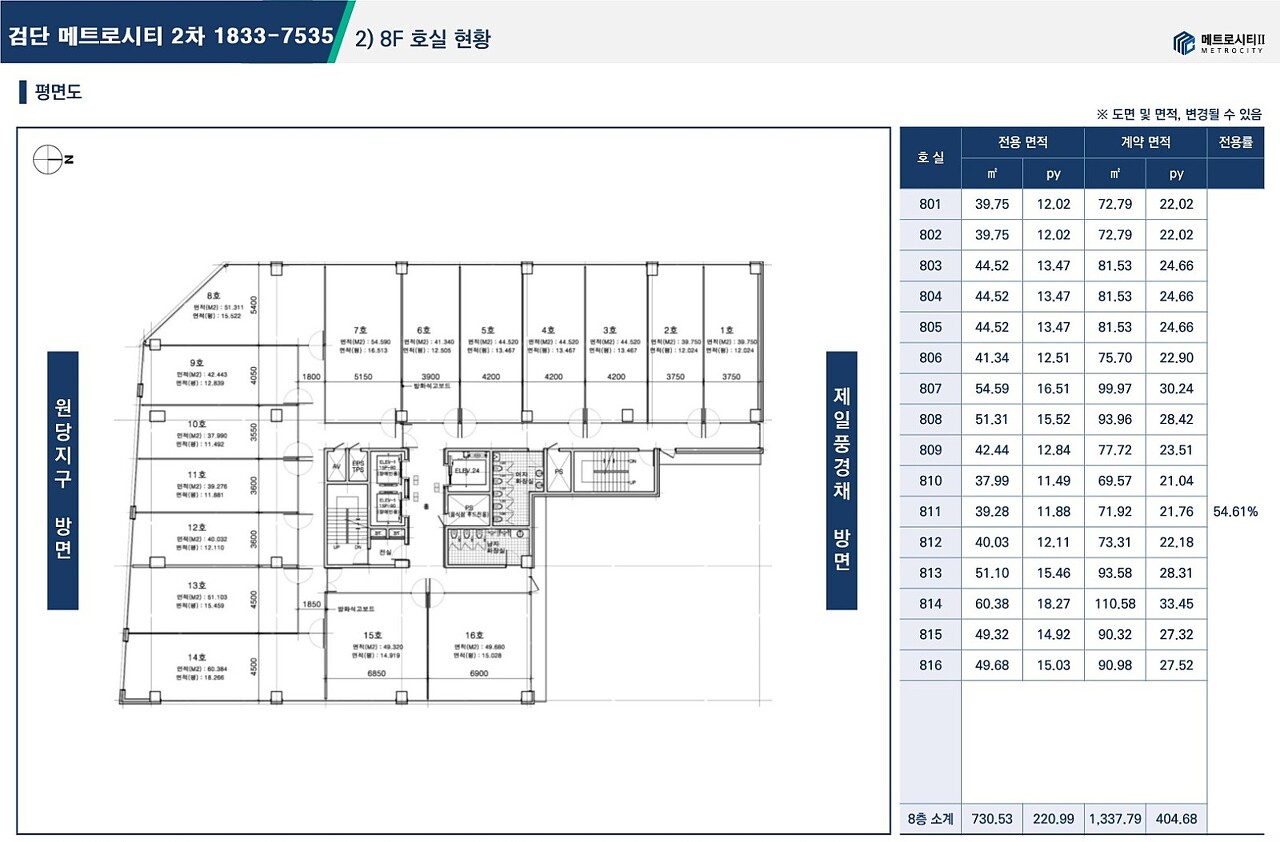The image size is (1280, 842).
Task: Click the 제일풍경채 방면 side banner
Action: click(x=841, y=480)
